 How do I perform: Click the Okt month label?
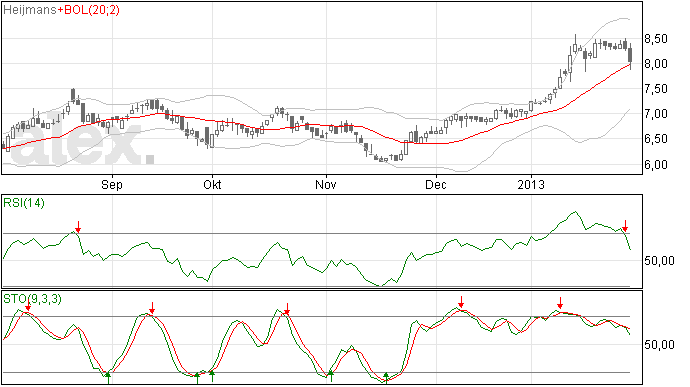click(x=212, y=184)
